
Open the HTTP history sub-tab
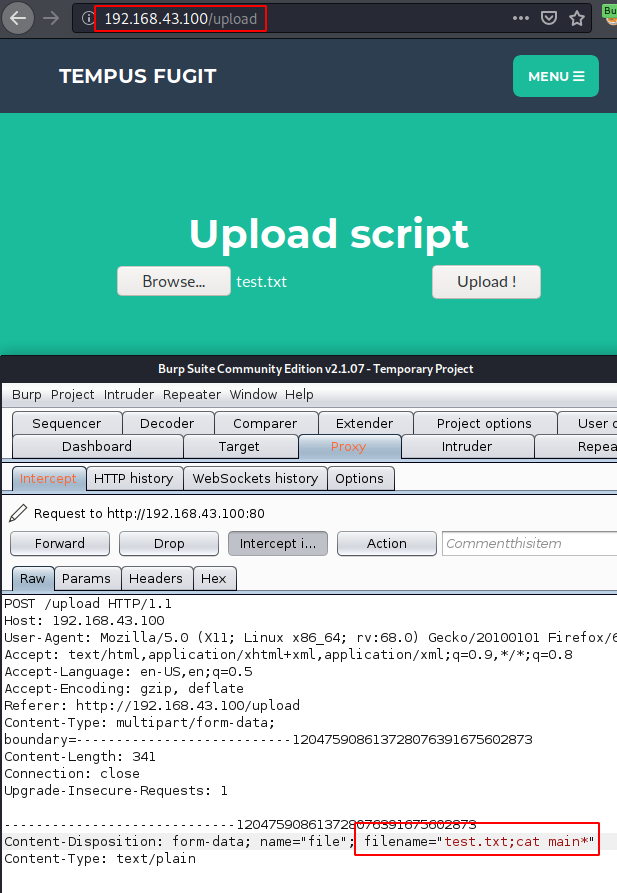134,478
